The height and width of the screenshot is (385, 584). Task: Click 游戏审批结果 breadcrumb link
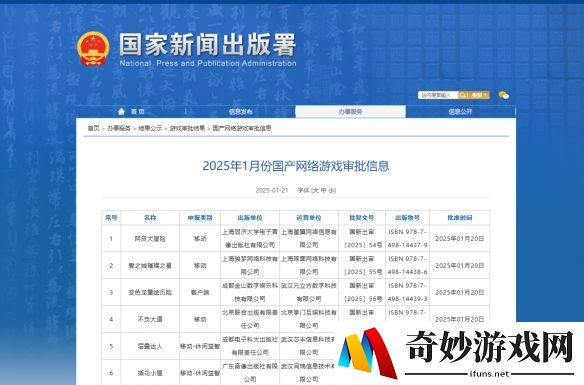pos(187,128)
